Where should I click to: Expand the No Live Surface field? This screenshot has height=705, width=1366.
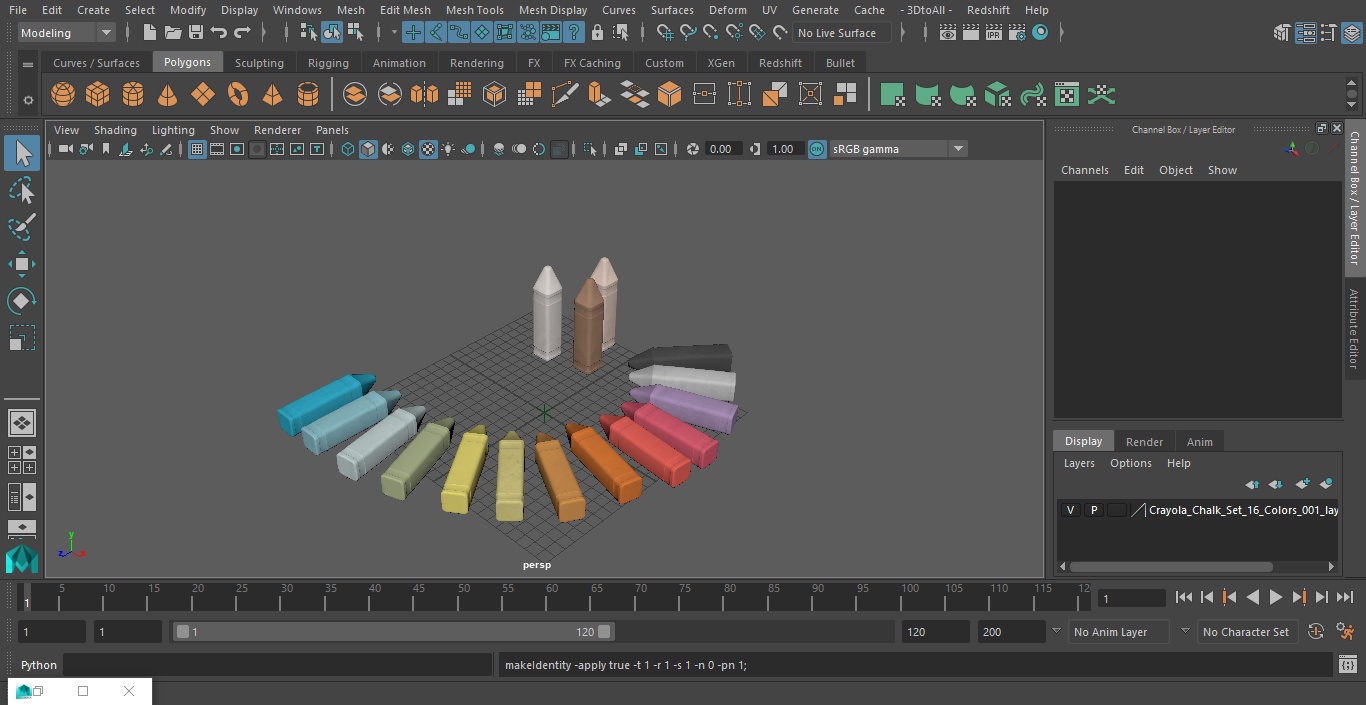pos(842,33)
